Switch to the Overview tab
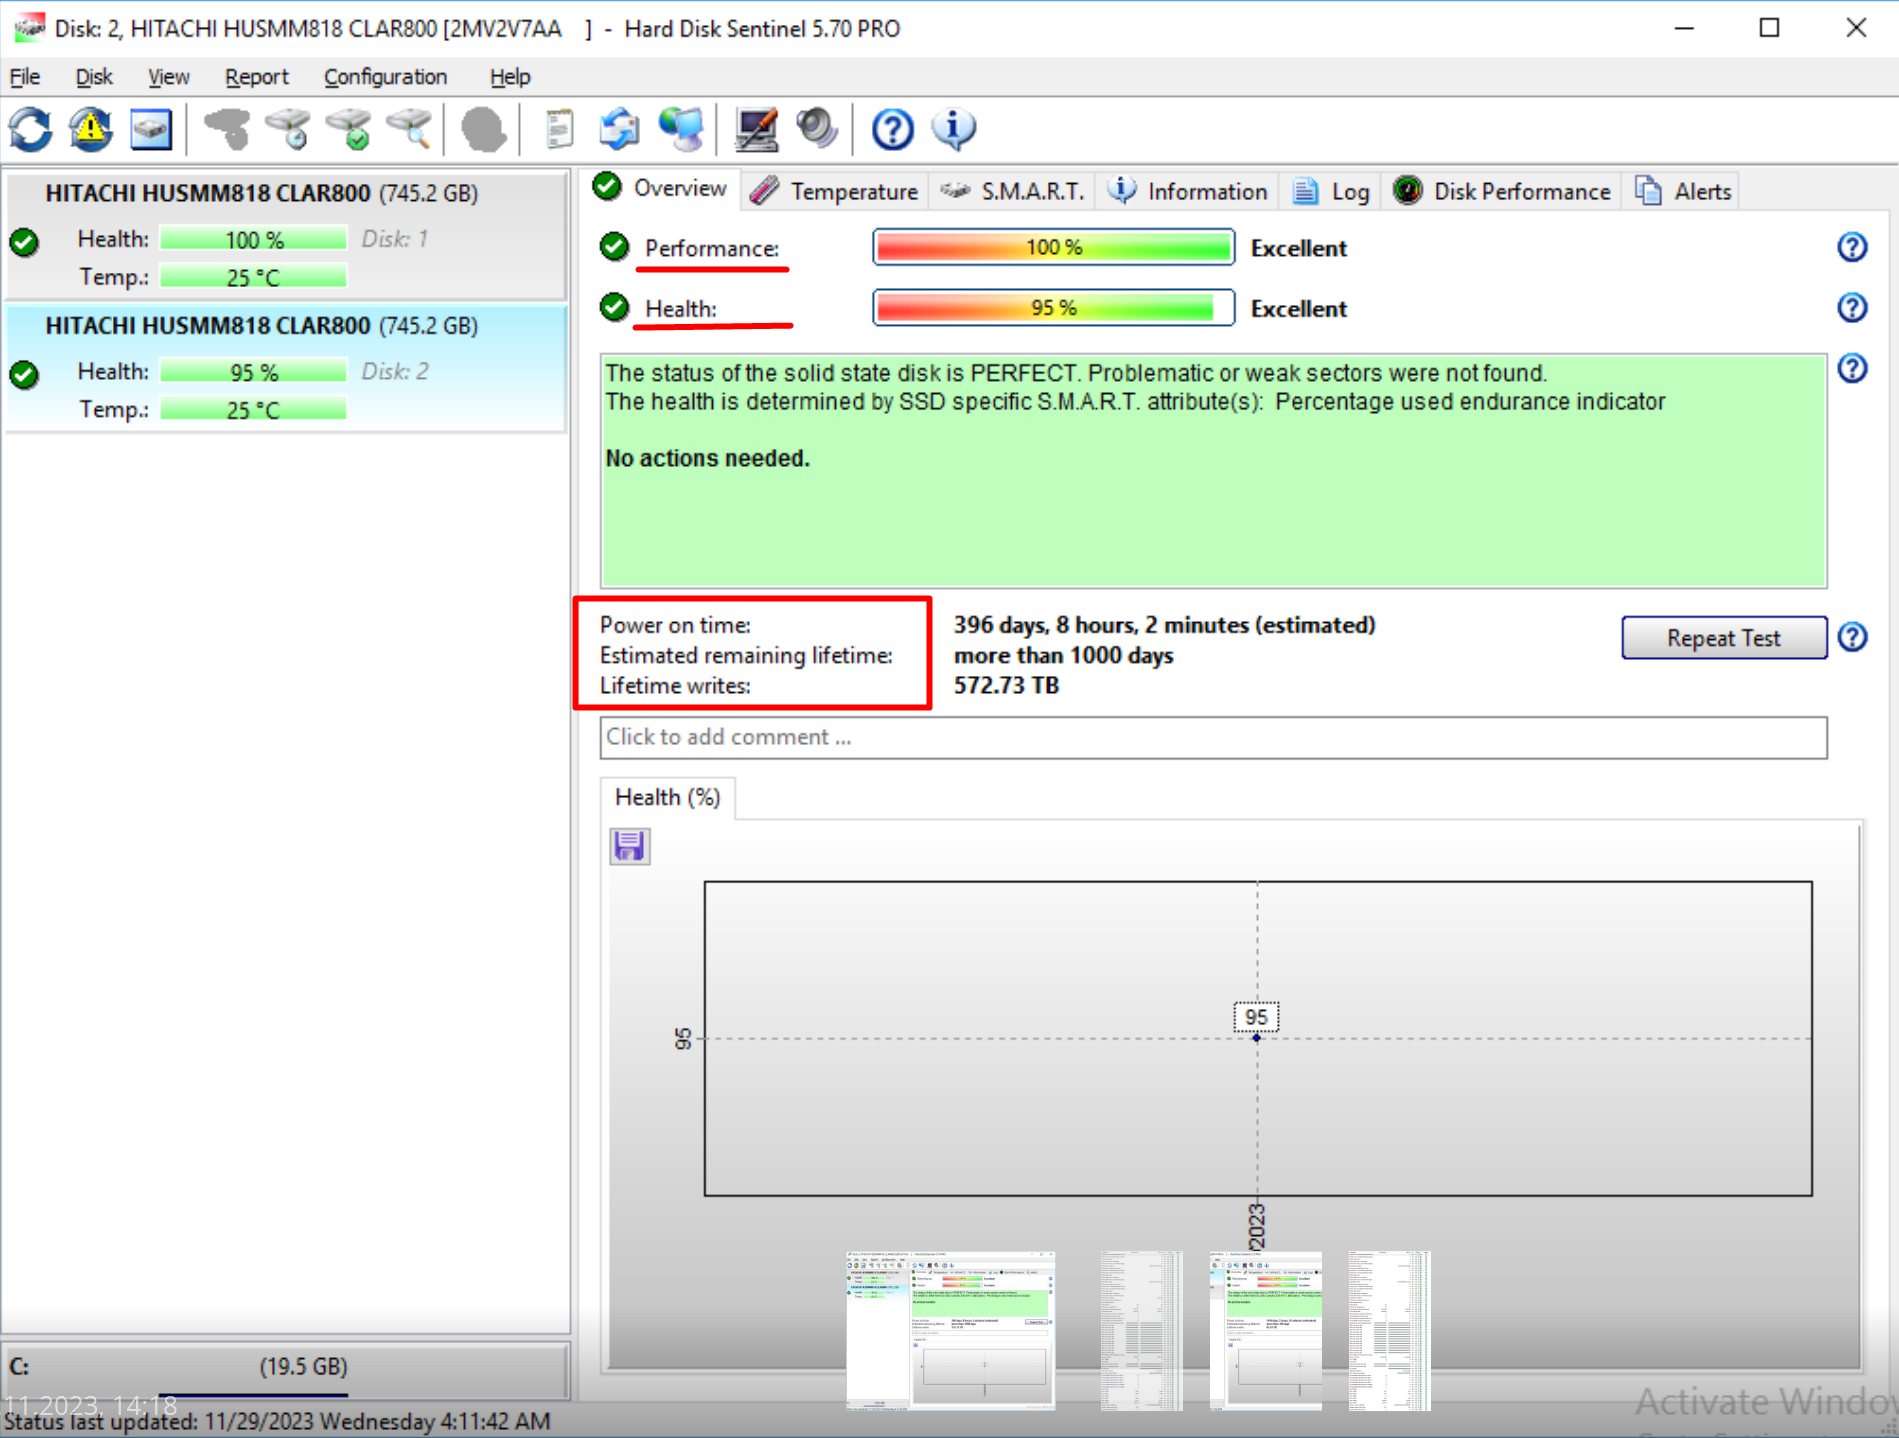 (660, 188)
